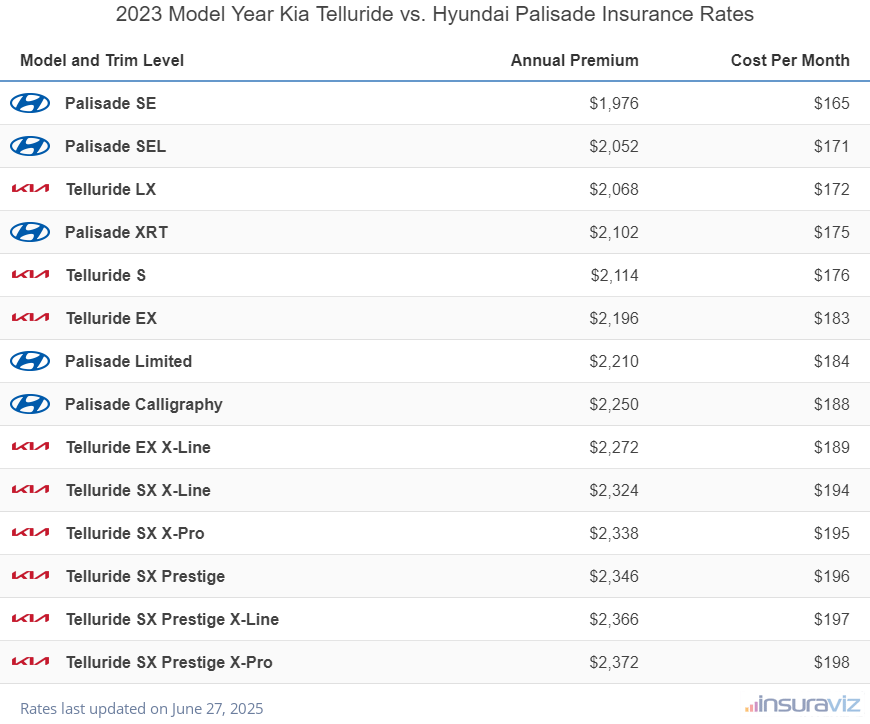Select the Palisade Limited row label

pos(128,361)
